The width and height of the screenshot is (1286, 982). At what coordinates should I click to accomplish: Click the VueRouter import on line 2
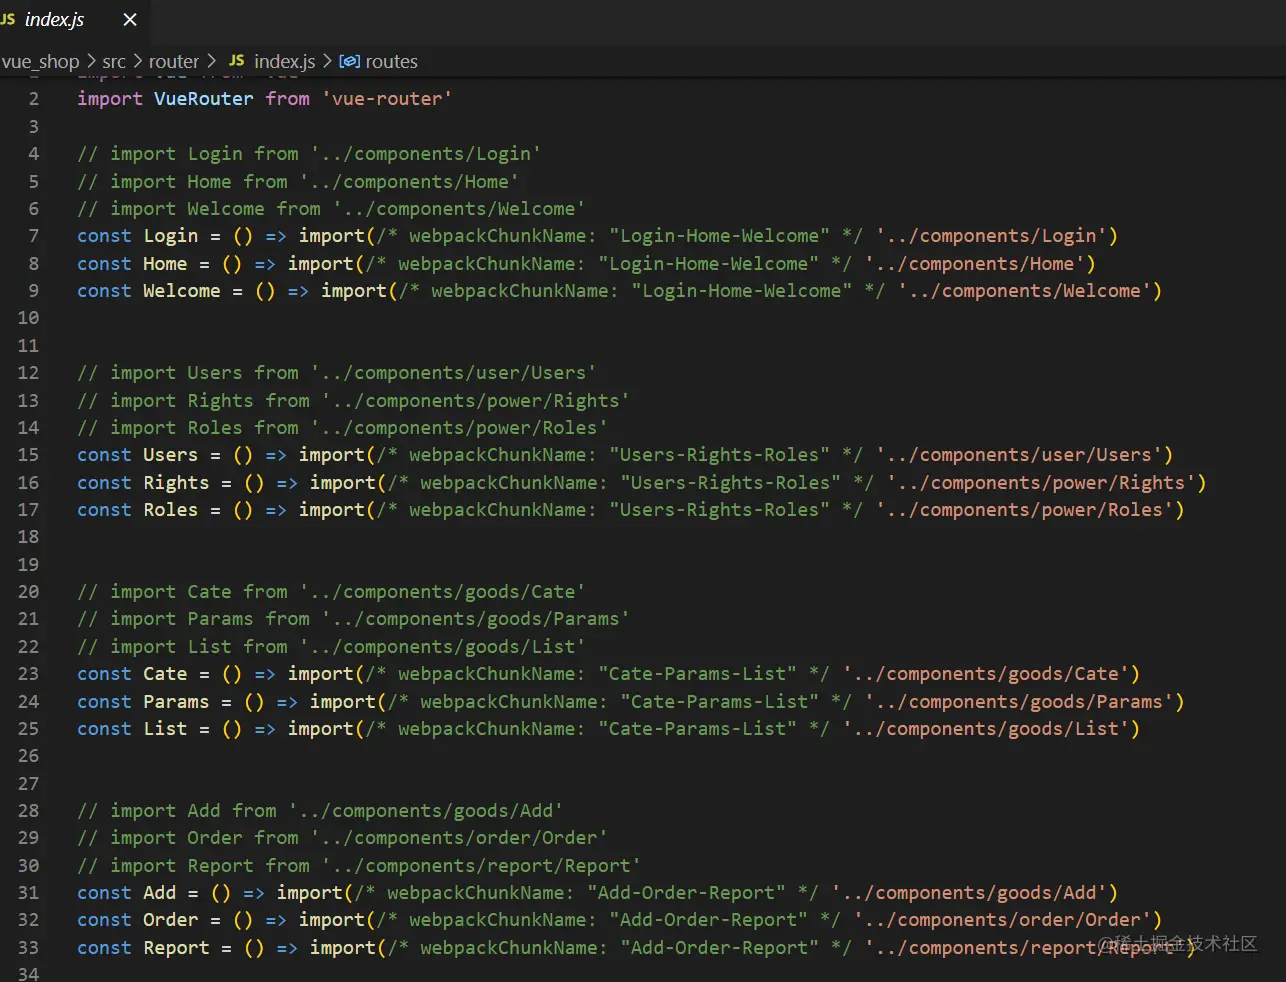coord(203,98)
